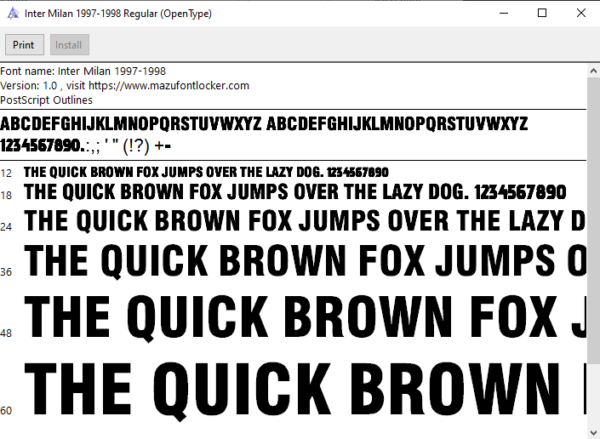Click the digits and punctuation sample line
600x439 pixels.
pos(86,146)
